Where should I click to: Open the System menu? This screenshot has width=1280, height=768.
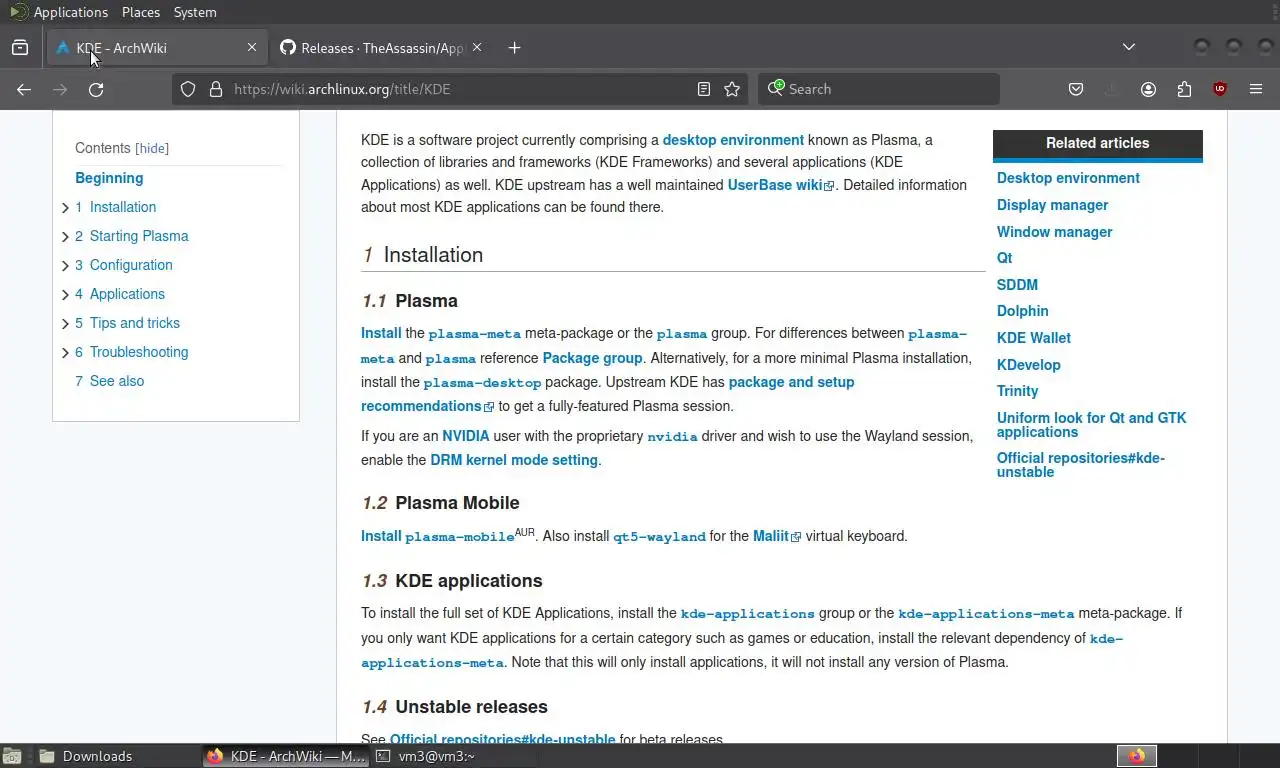tap(195, 12)
